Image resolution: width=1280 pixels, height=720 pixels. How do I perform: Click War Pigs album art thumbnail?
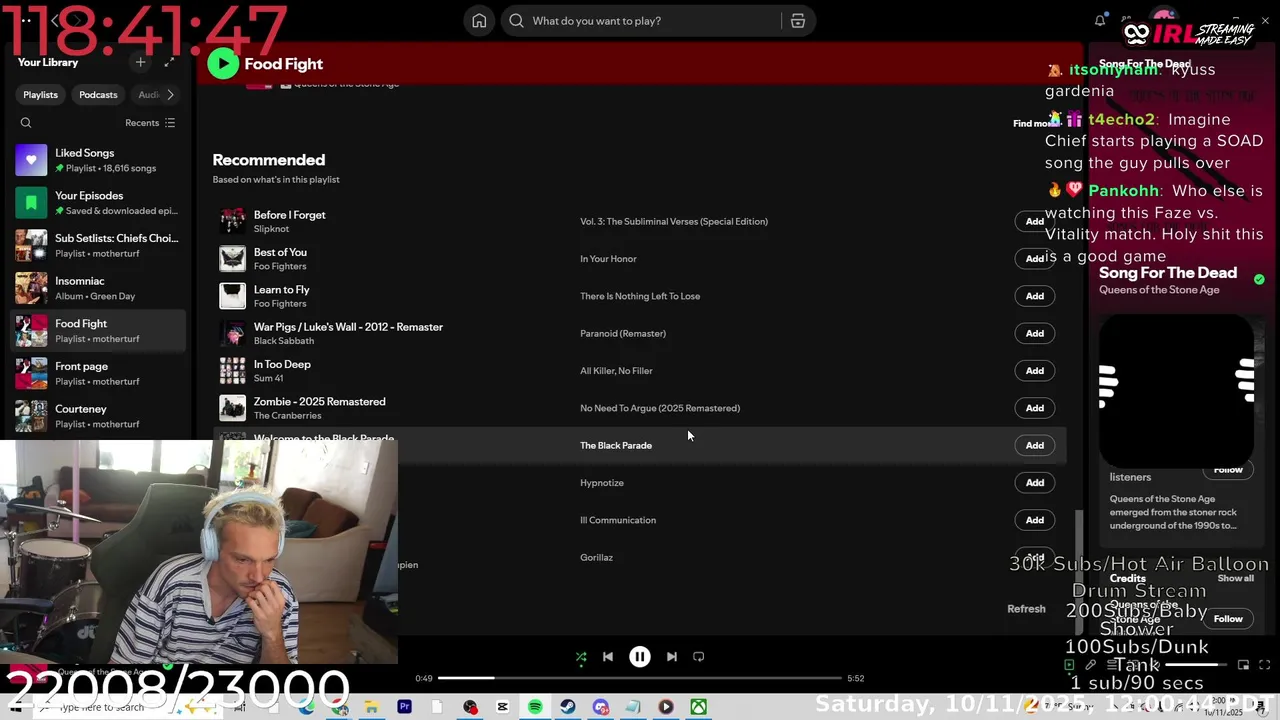(x=232, y=333)
